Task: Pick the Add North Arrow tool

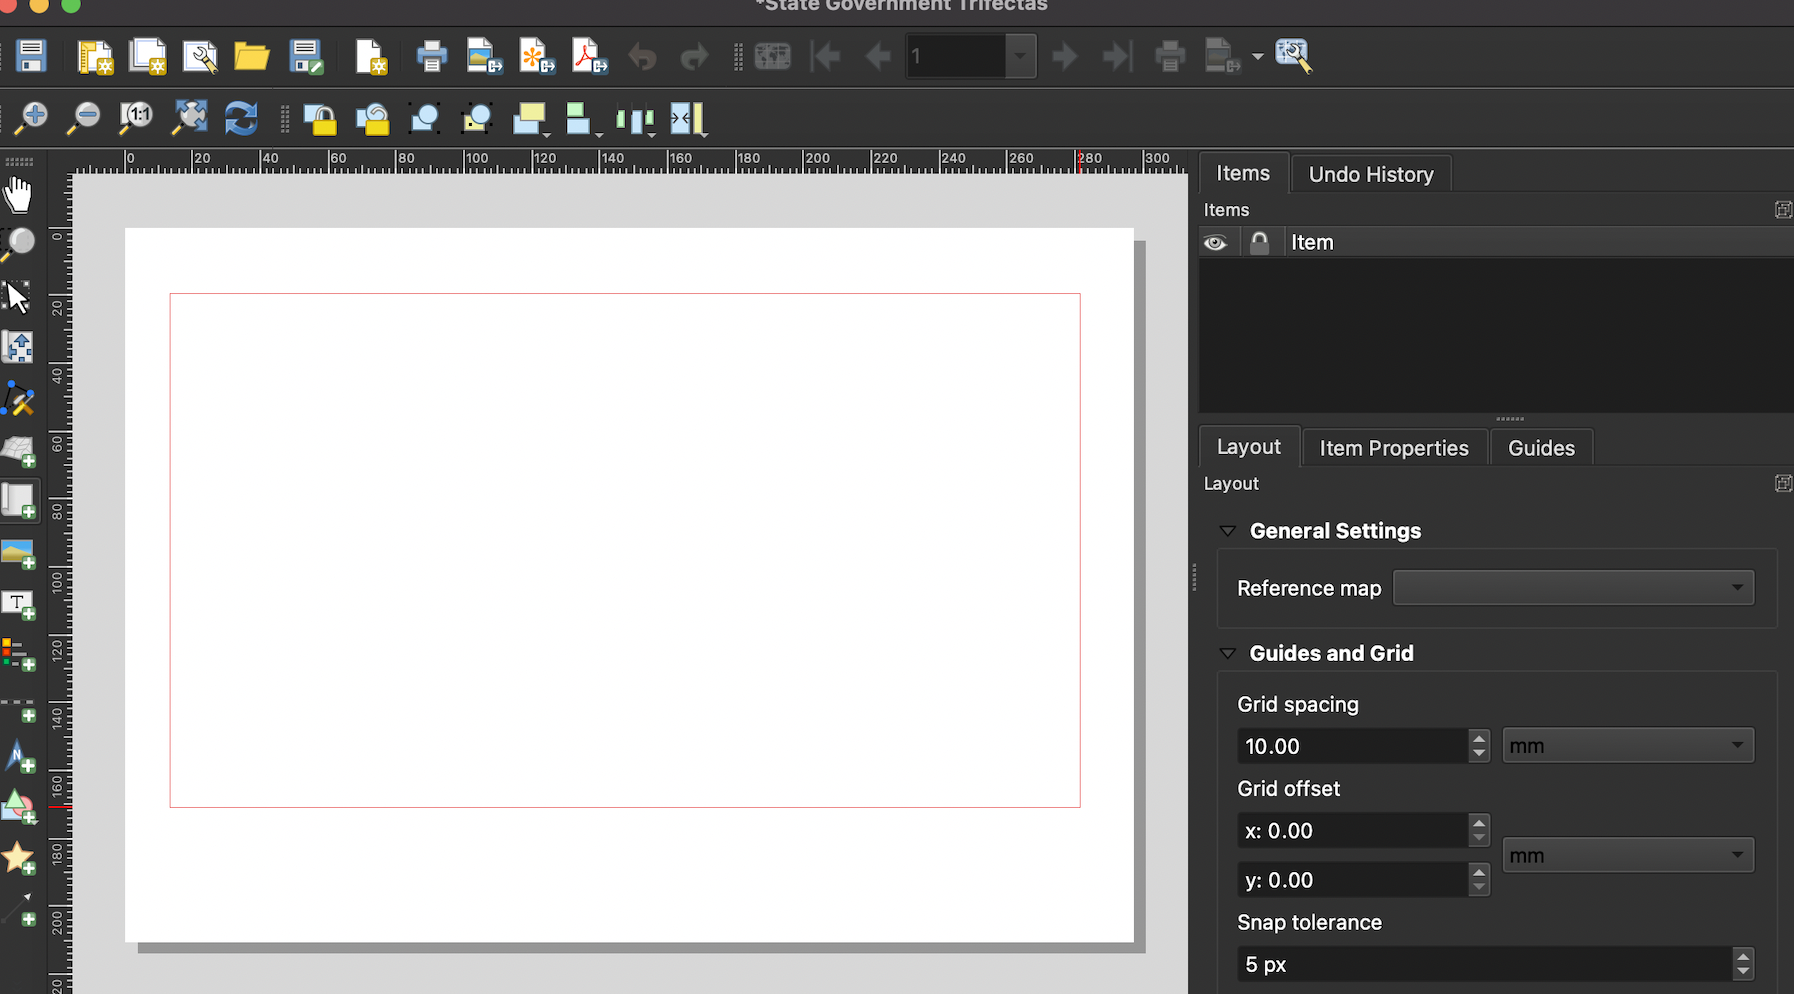Action: tap(20, 757)
